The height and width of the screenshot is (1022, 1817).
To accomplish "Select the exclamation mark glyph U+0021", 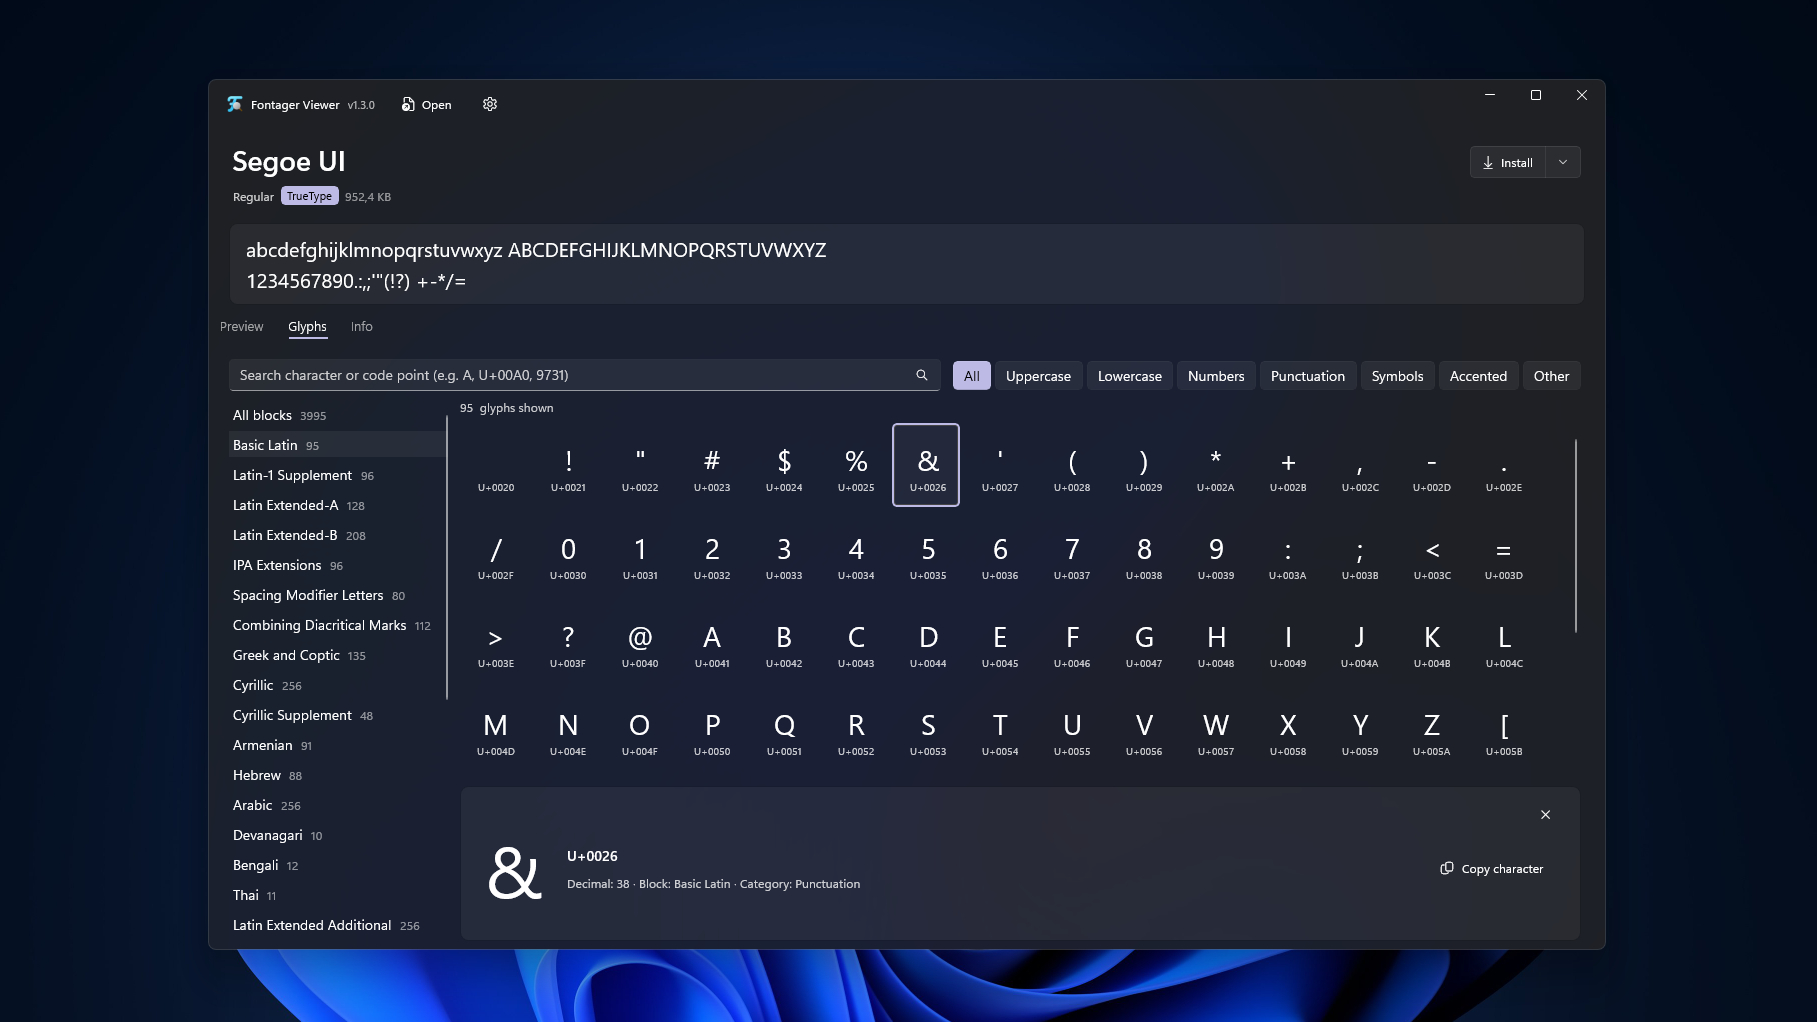I will click(x=568, y=465).
